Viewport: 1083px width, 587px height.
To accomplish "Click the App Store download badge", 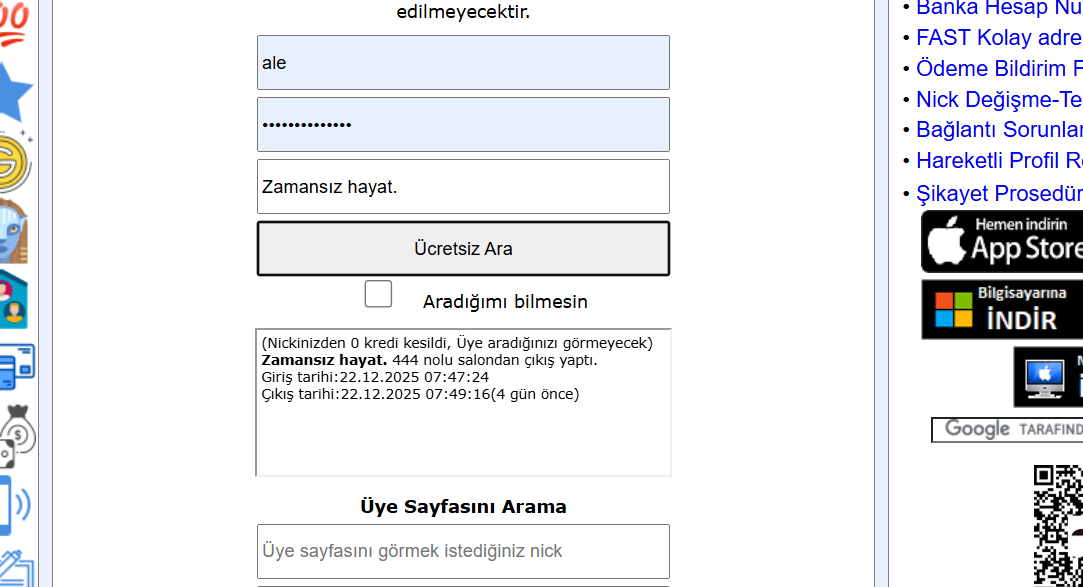I will coord(1001,242).
